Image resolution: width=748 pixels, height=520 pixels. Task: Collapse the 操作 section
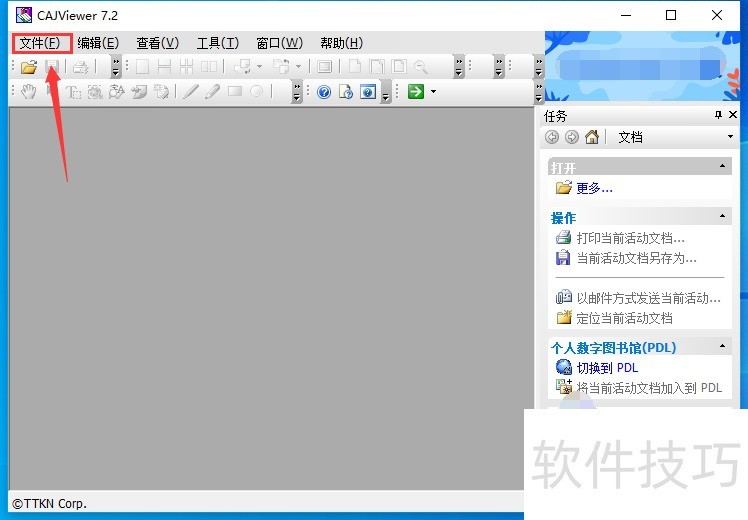point(723,216)
